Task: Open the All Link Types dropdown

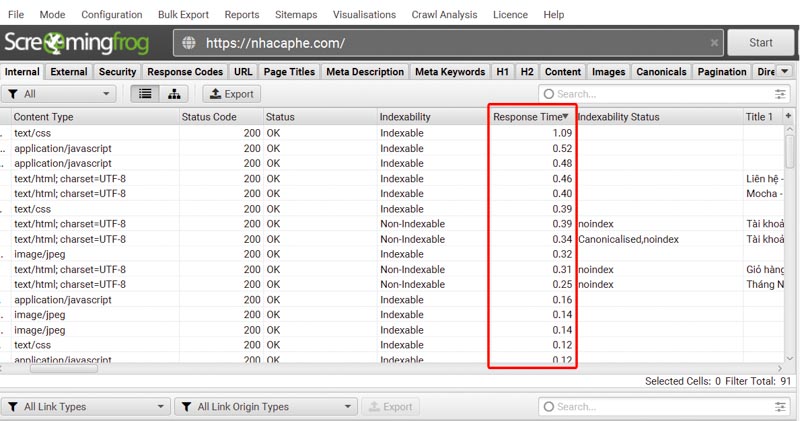Action: [86, 407]
